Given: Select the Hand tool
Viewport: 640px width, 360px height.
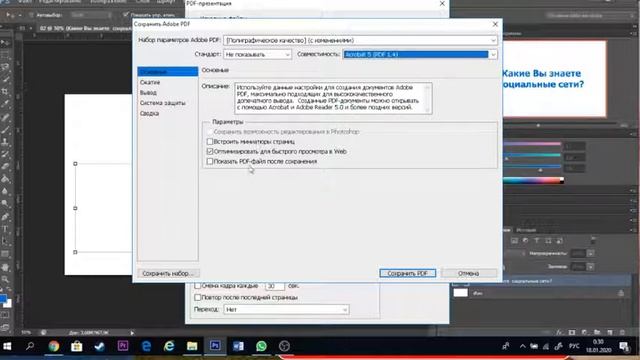Looking at the screenshot, I should pos(5,268).
